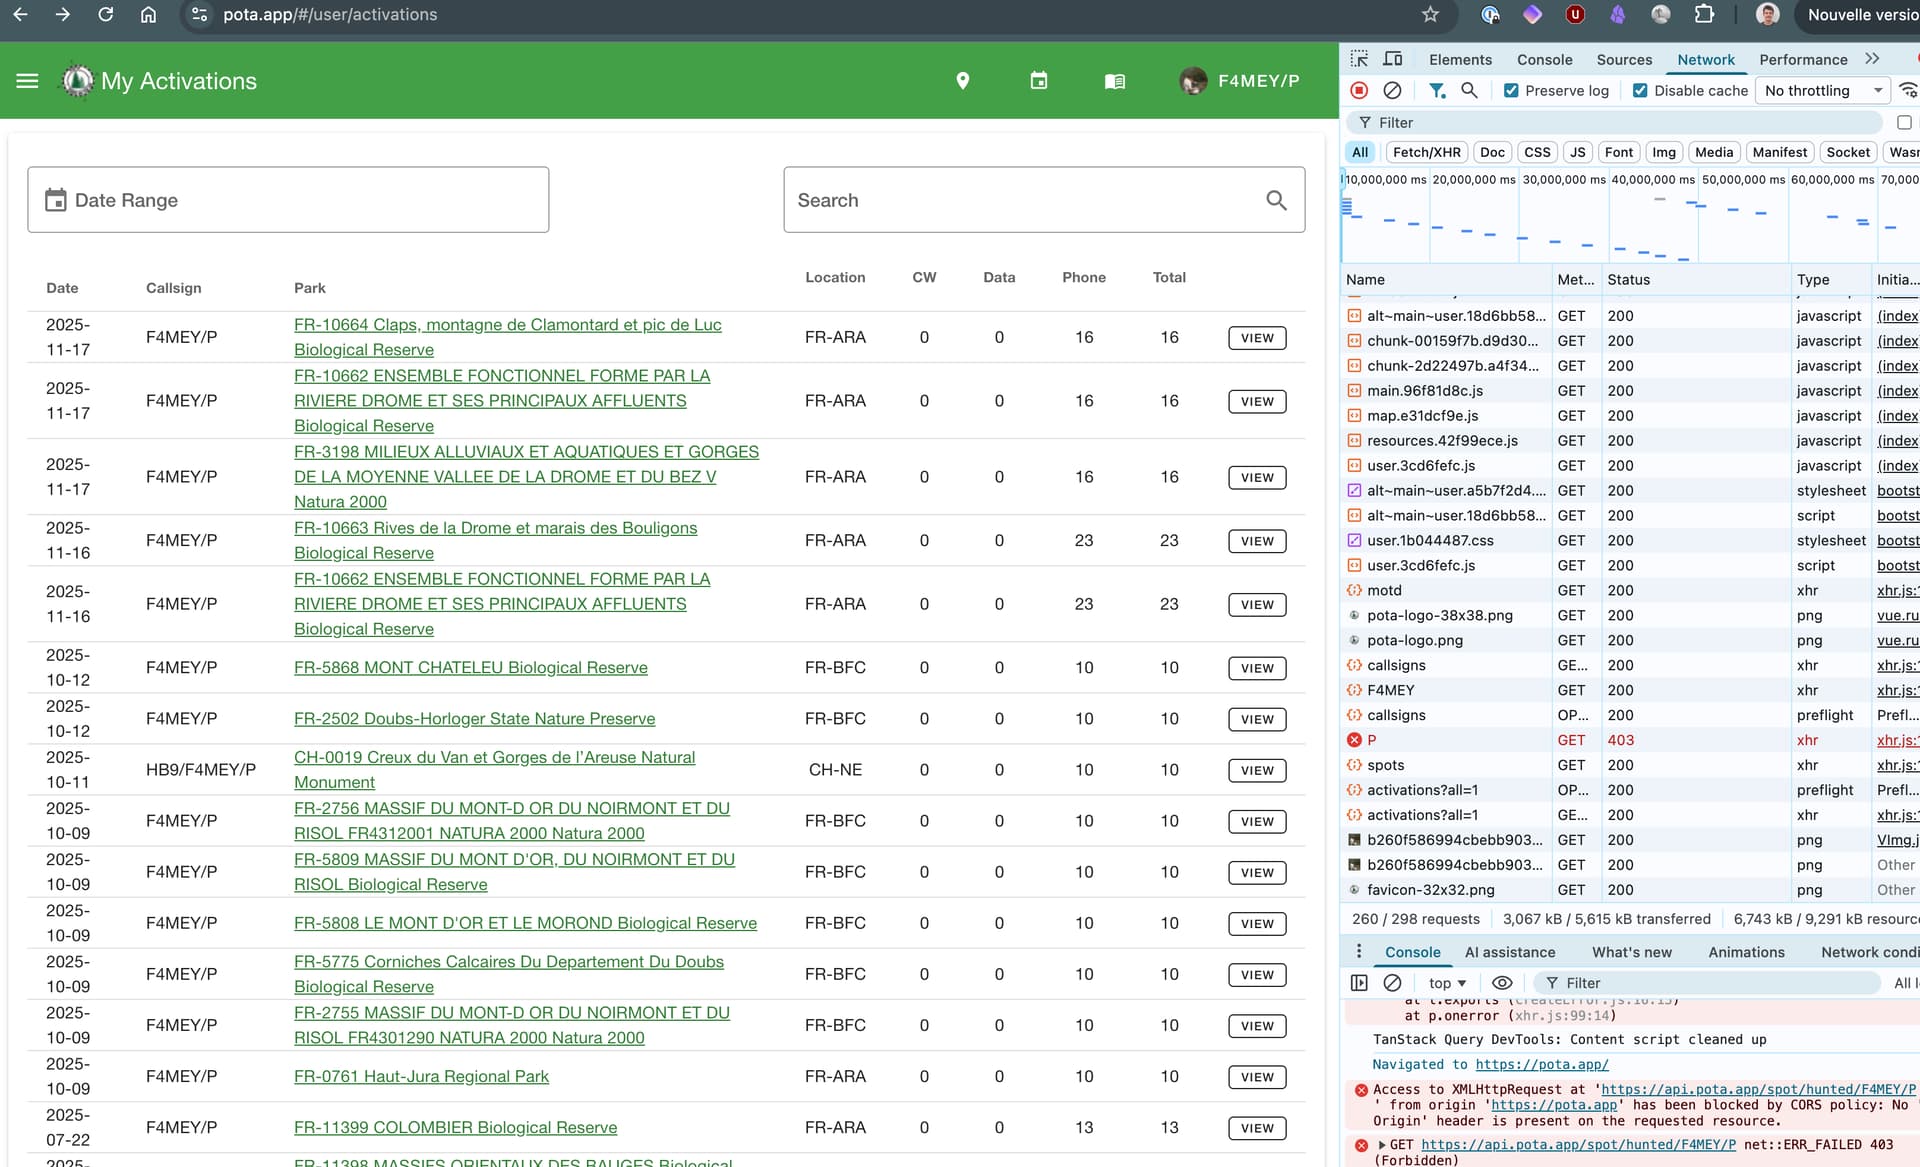Expand the console top context selector
Screen dimensions: 1920x1167
click(x=1447, y=983)
